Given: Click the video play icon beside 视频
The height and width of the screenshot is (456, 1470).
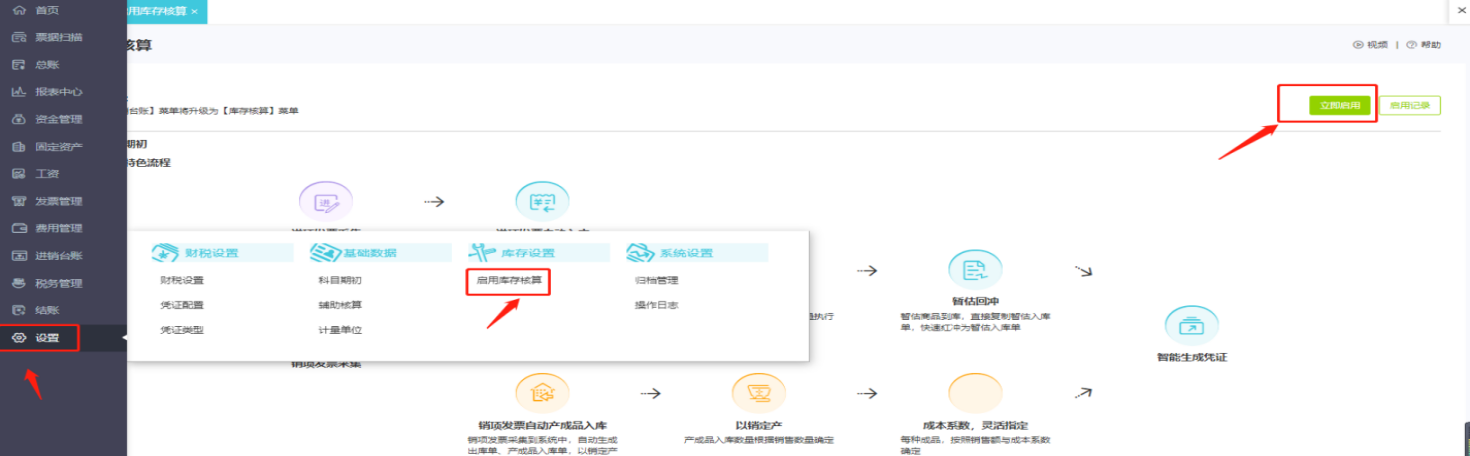Looking at the screenshot, I should pos(1358,45).
